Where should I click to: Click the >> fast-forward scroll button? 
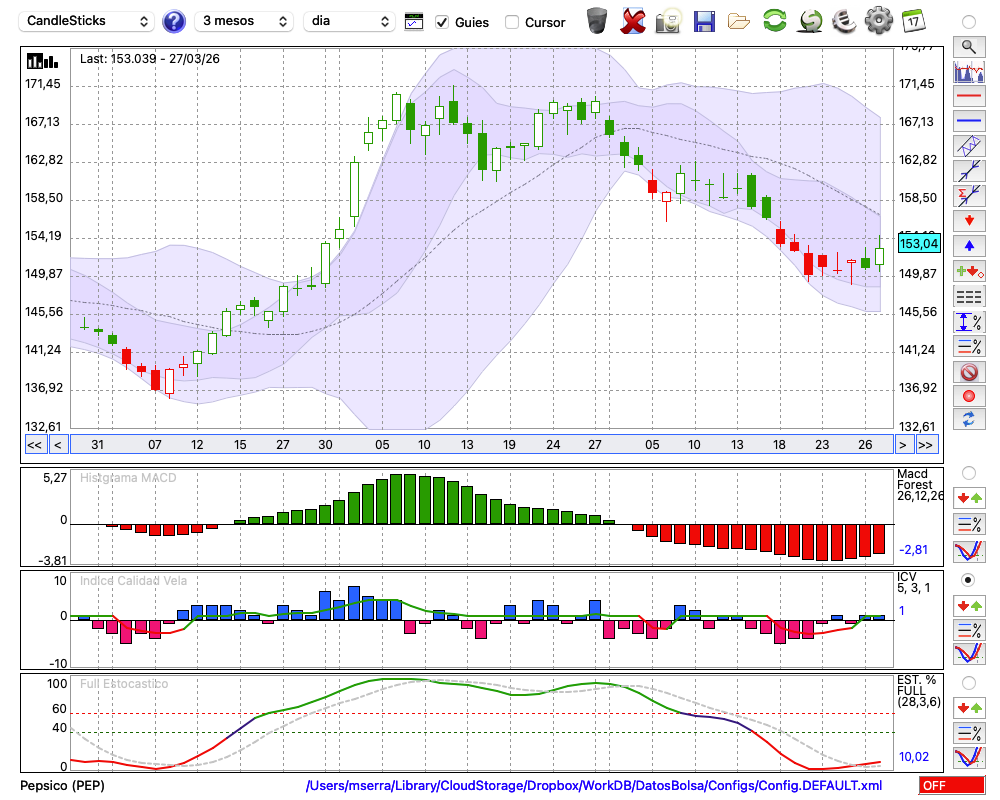(x=926, y=444)
